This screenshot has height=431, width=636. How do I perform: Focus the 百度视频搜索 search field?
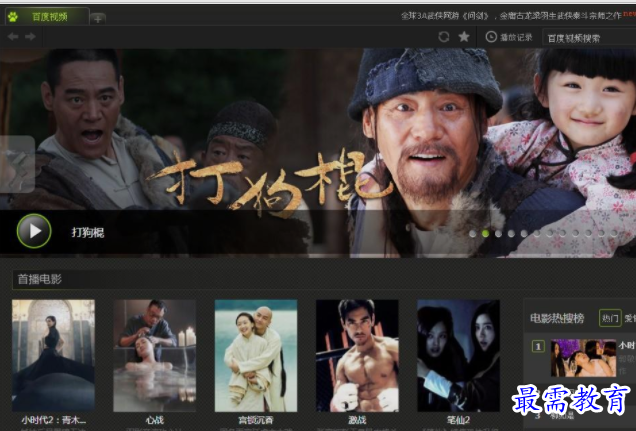coord(589,38)
